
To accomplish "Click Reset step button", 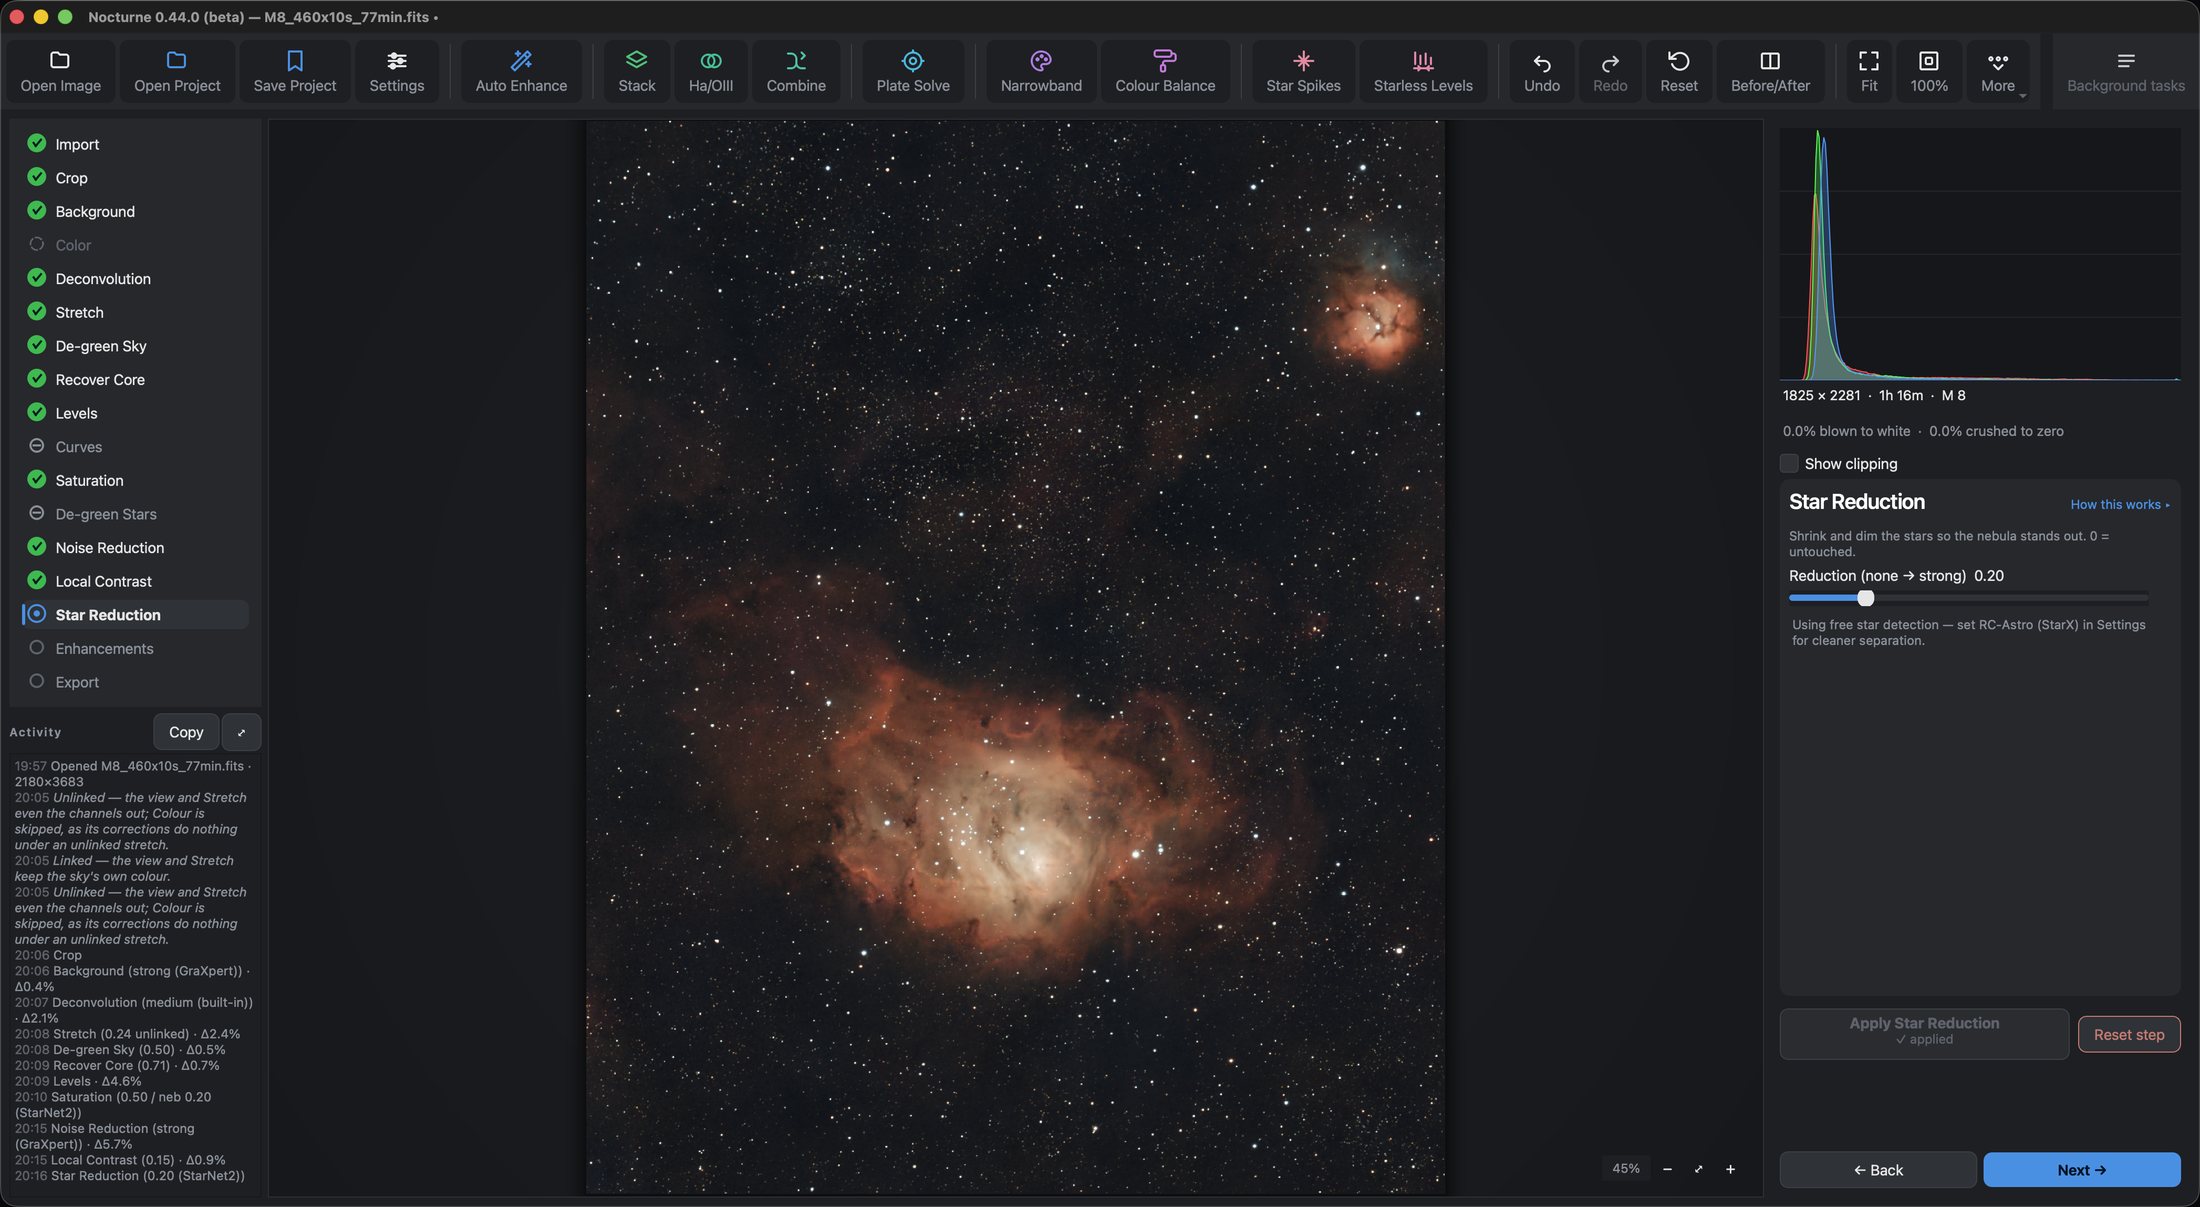I will [x=2129, y=1034].
